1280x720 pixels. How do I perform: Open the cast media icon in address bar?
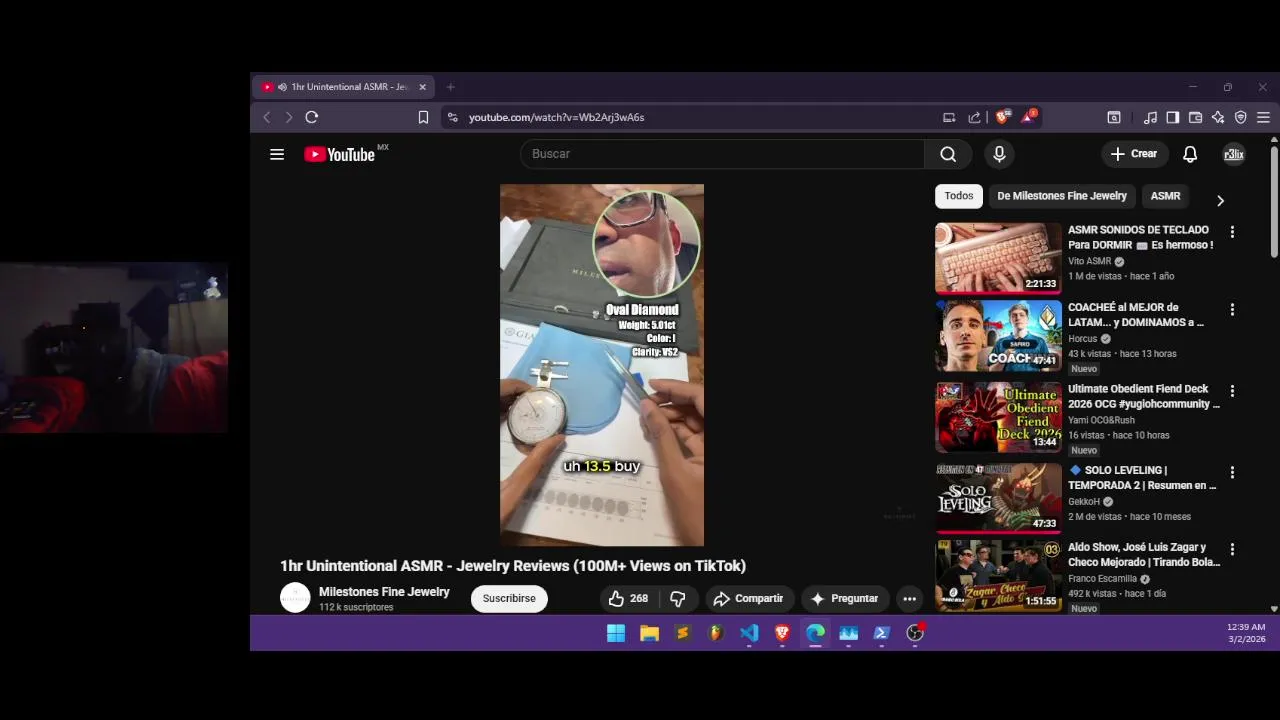click(x=949, y=117)
